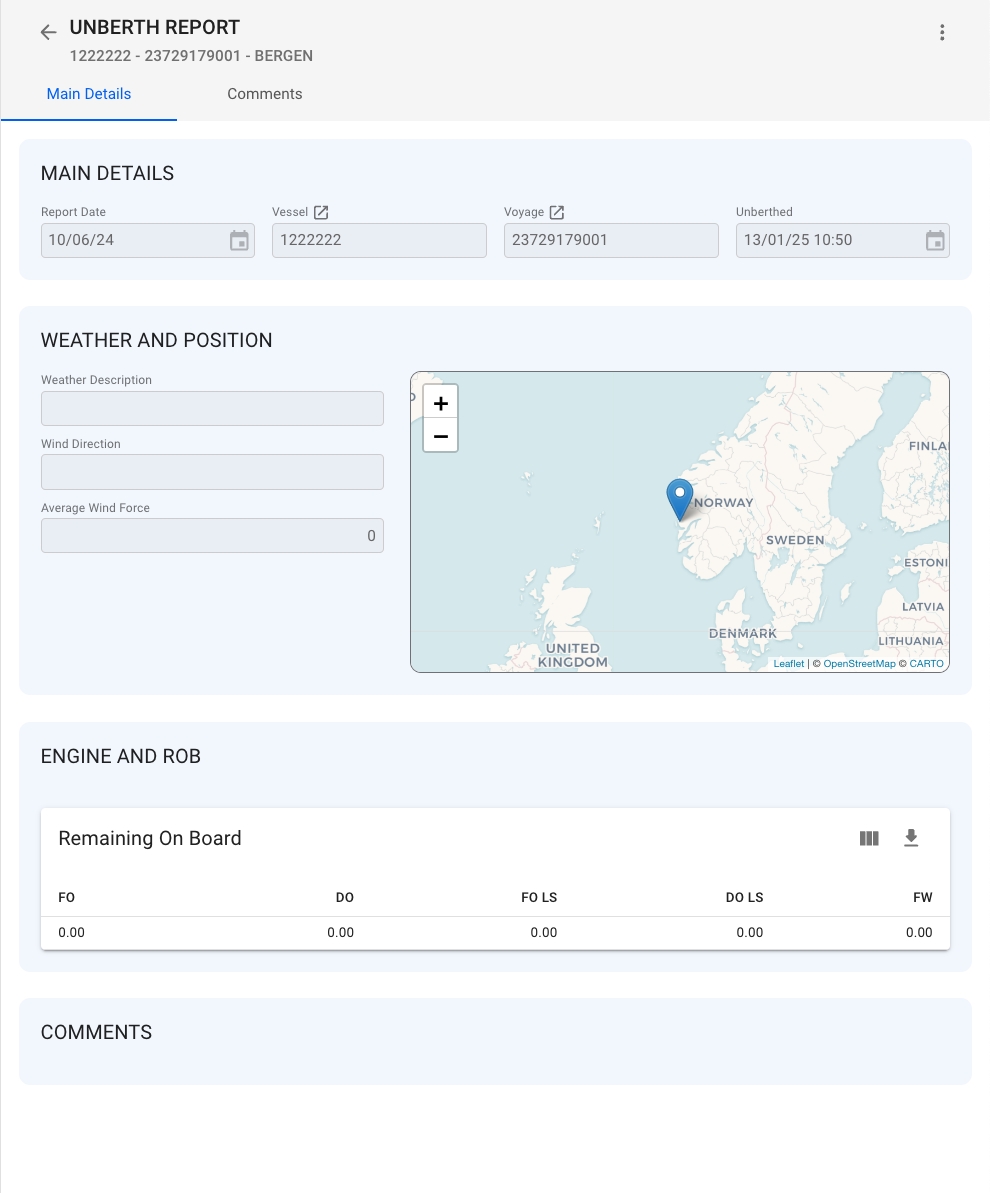The height and width of the screenshot is (1193, 990).
Task: Follow the CARTO attribution link
Action: tap(926, 664)
